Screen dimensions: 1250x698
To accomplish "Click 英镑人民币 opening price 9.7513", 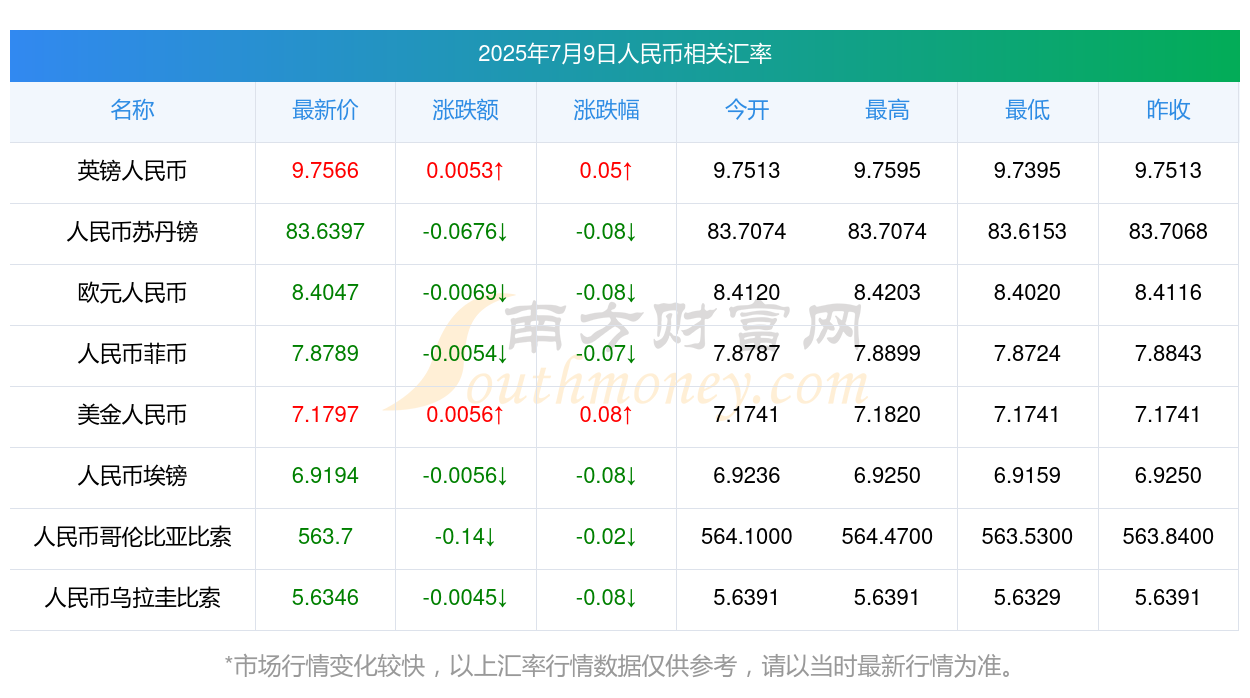I will click(x=747, y=171).
